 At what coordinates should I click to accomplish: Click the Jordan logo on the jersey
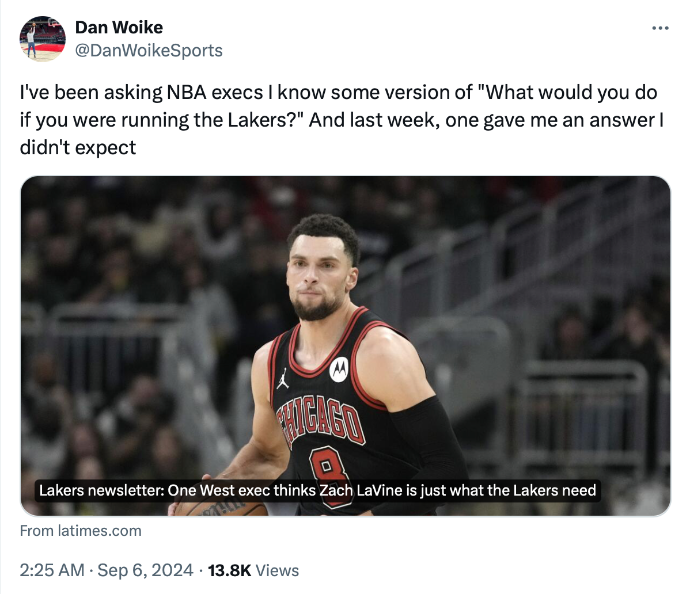pyautogui.click(x=283, y=378)
